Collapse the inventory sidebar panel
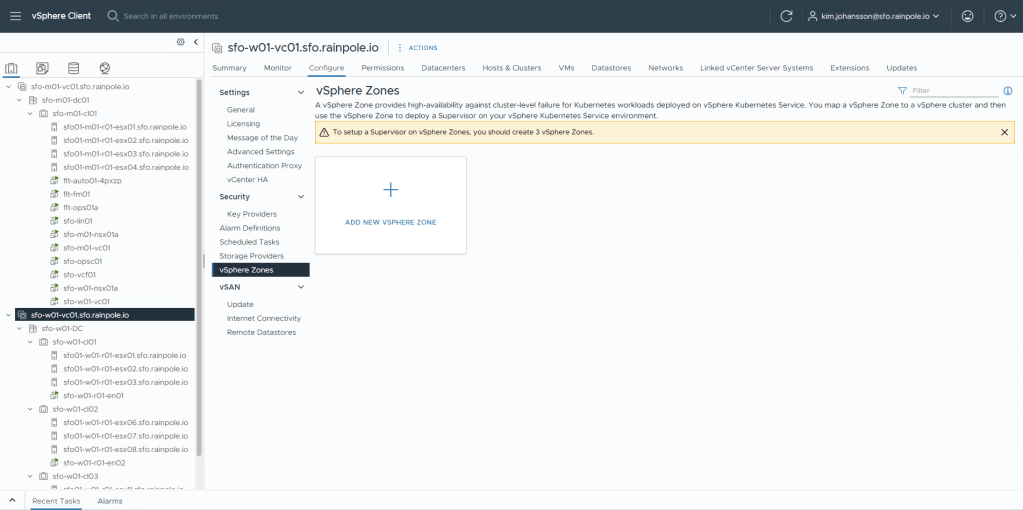Image resolution: width=1023 pixels, height=510 pixels. (x=195, y=42)
